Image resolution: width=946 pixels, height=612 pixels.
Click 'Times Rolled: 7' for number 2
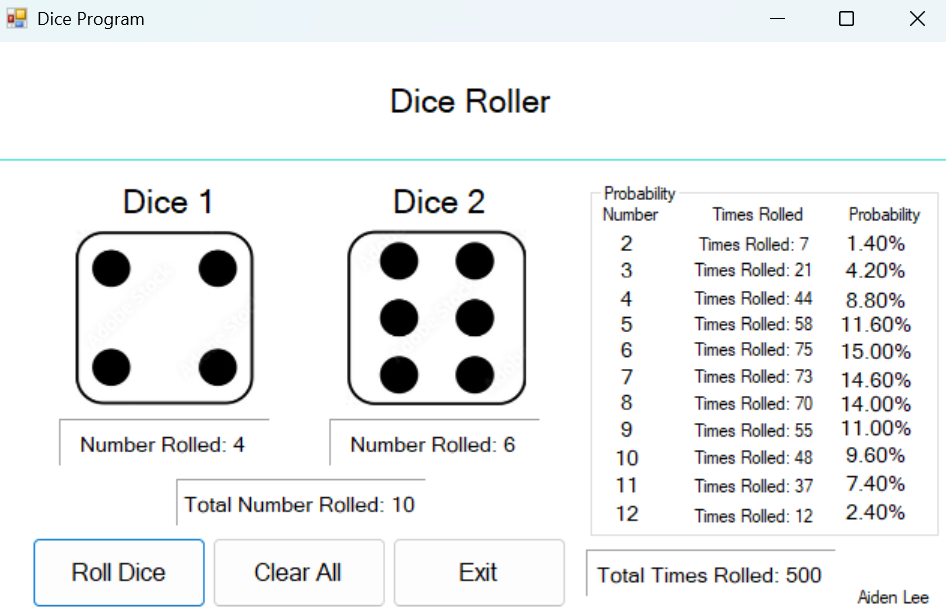coord(754,244)
